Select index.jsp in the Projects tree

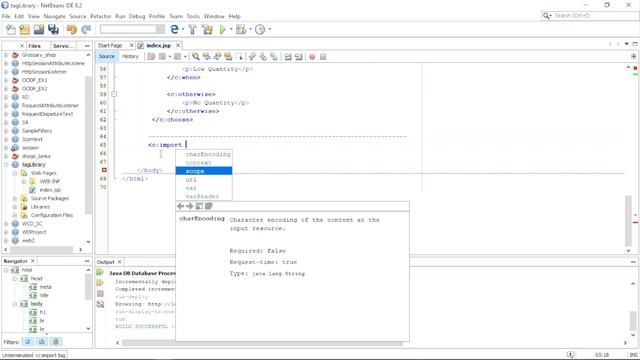coord(50,190)
